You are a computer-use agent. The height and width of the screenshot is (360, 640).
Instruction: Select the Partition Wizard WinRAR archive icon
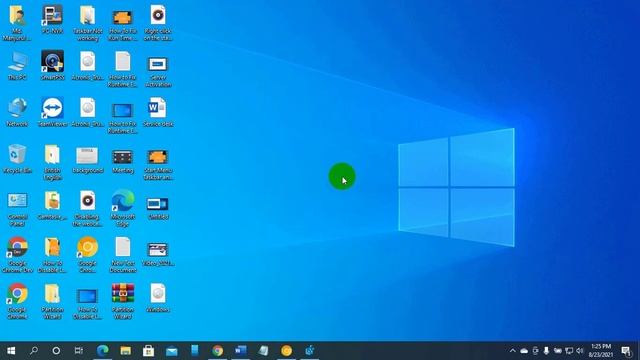click(x=122, y=302)
